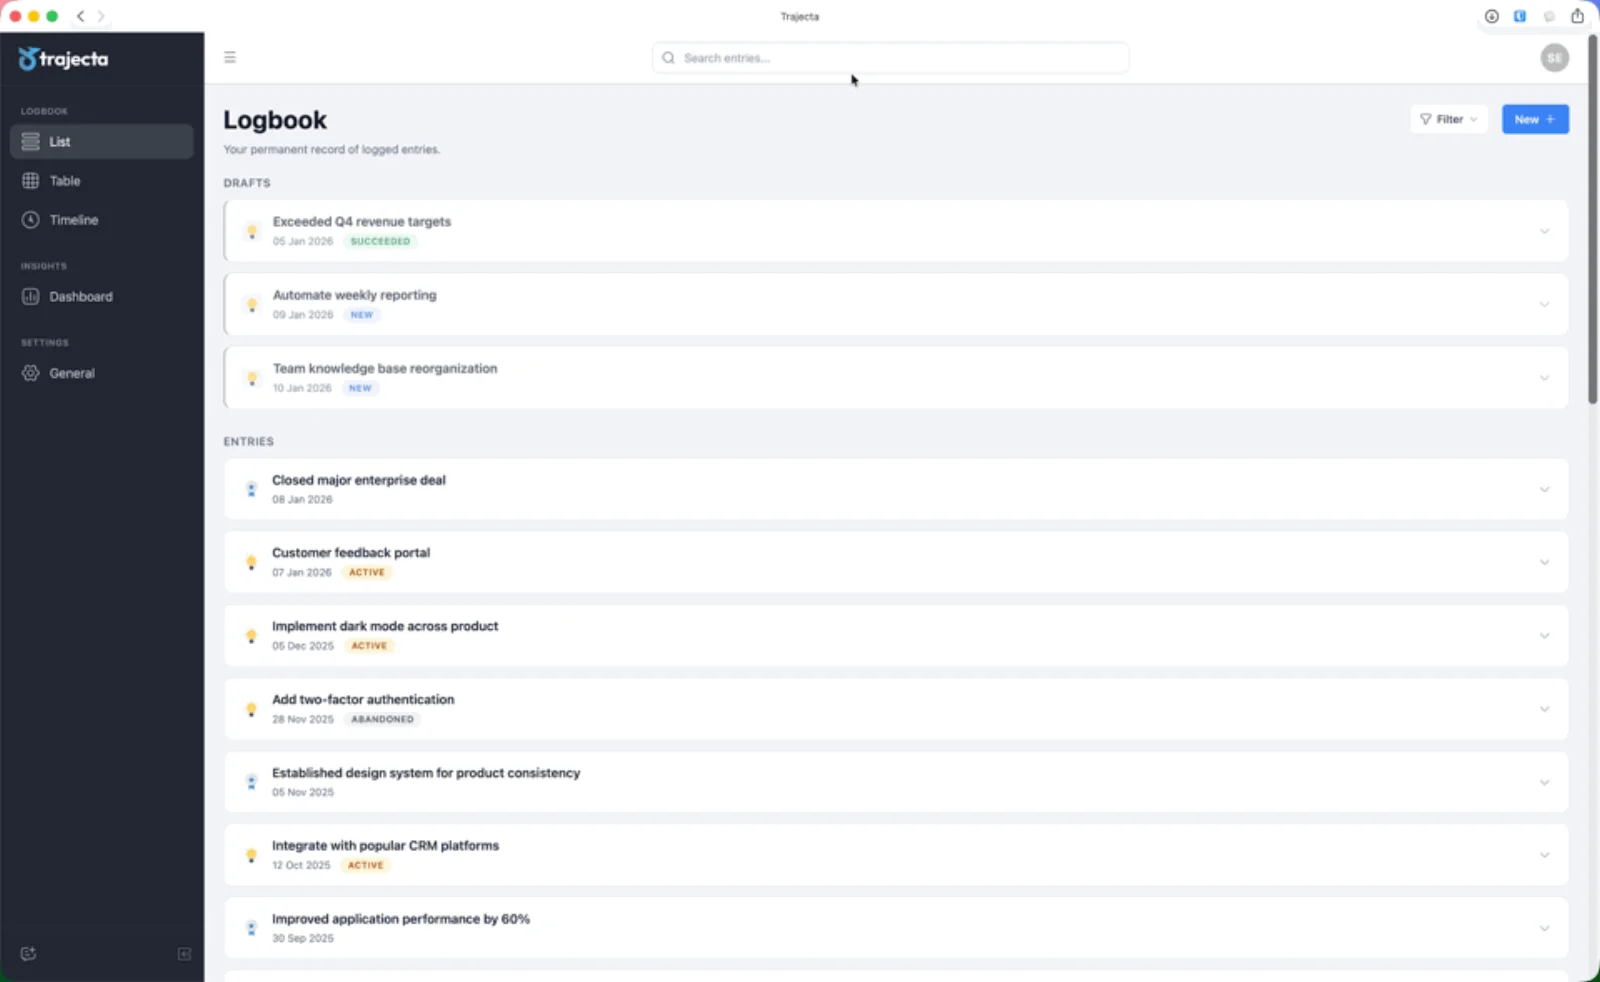
Task: Click the AI chat icon at sidebar bottom
Action: coord(28,954)
